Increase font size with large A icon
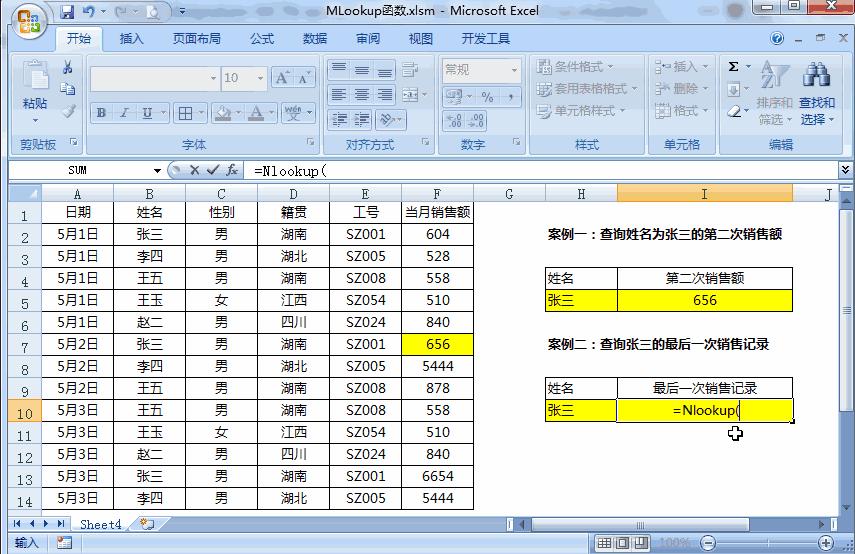Viewport: 855px width, 554px height. (x=282, y=78)
